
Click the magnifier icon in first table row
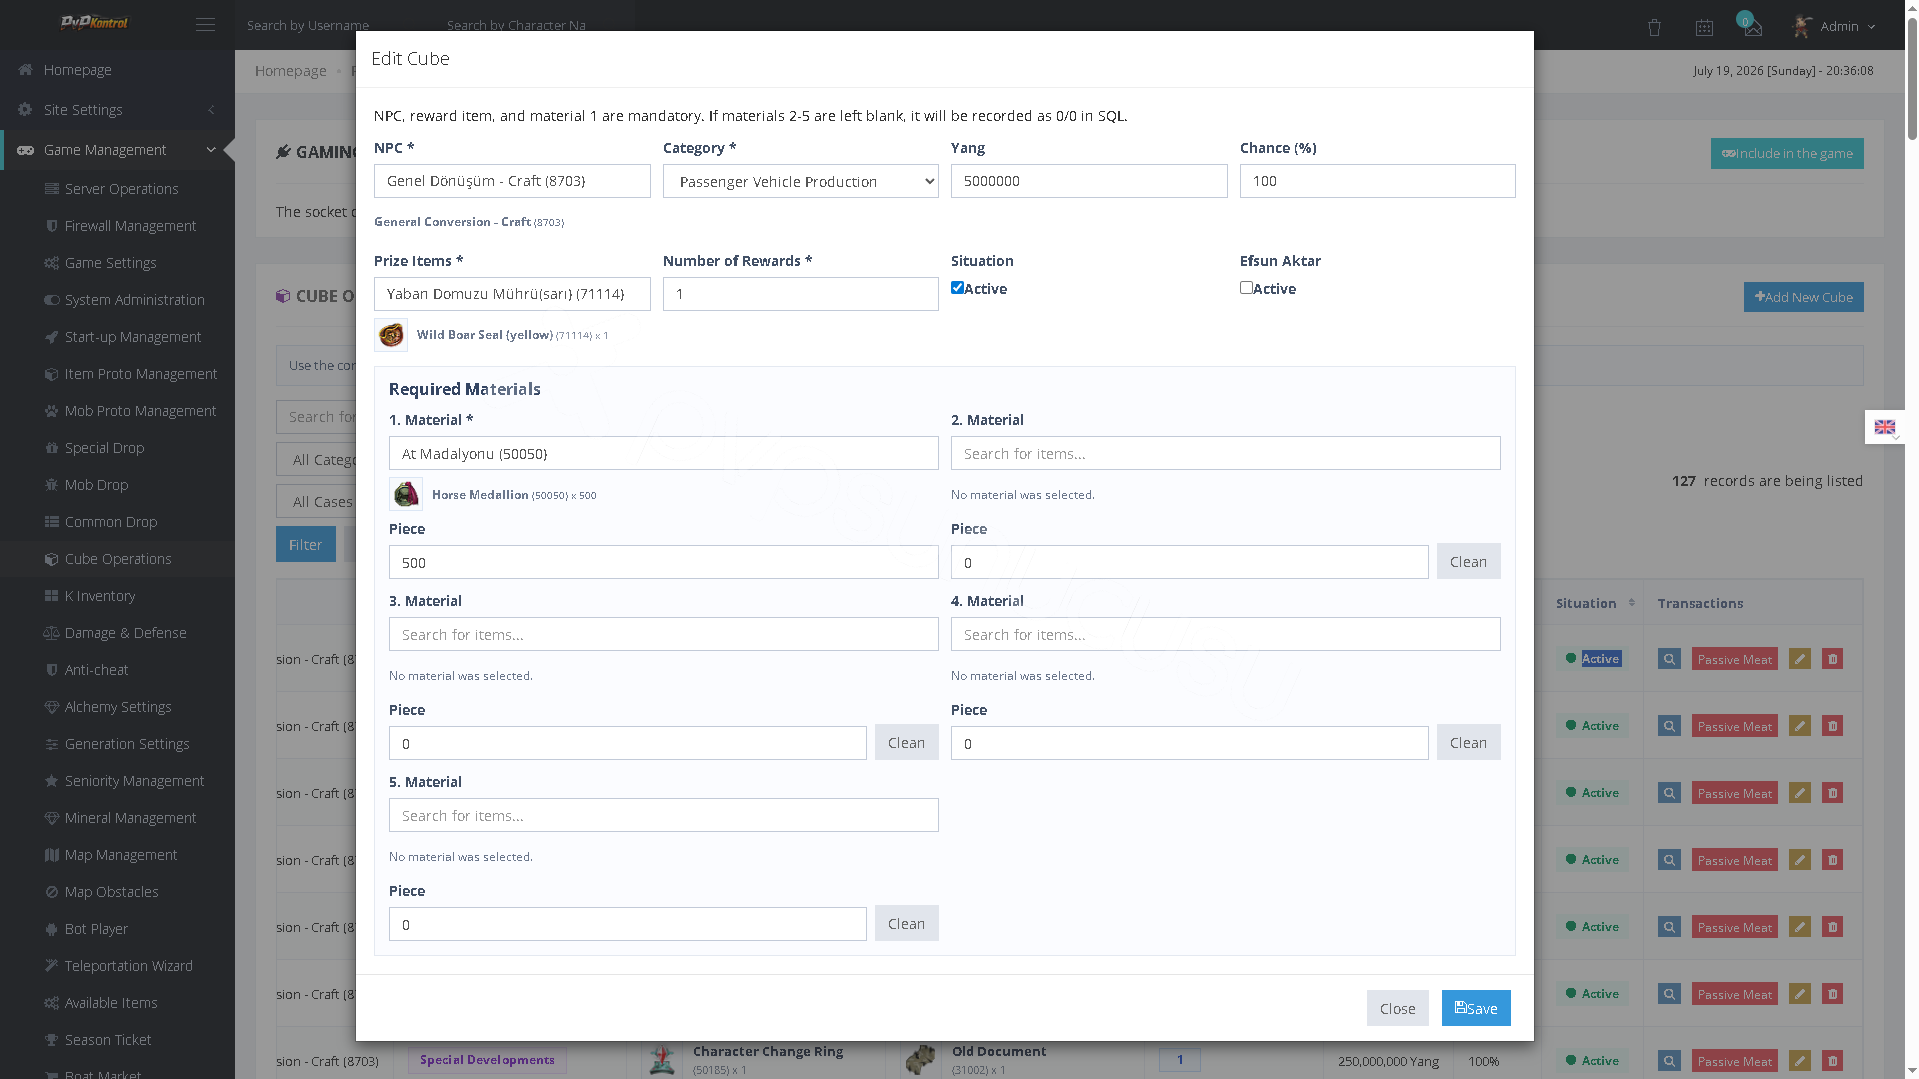click(x=1669, y=659)
